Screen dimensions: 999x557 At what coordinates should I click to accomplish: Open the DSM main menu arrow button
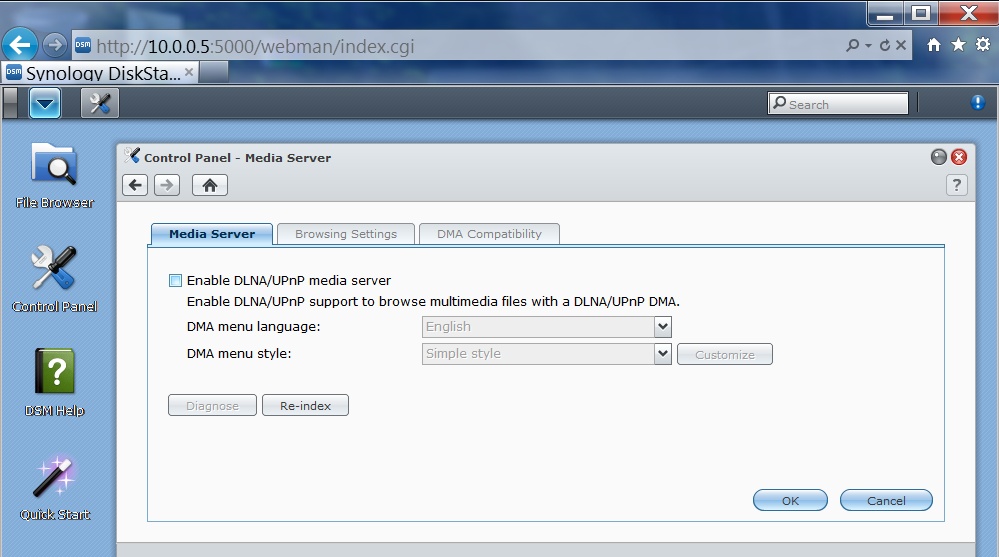click(x=45, y=103)
